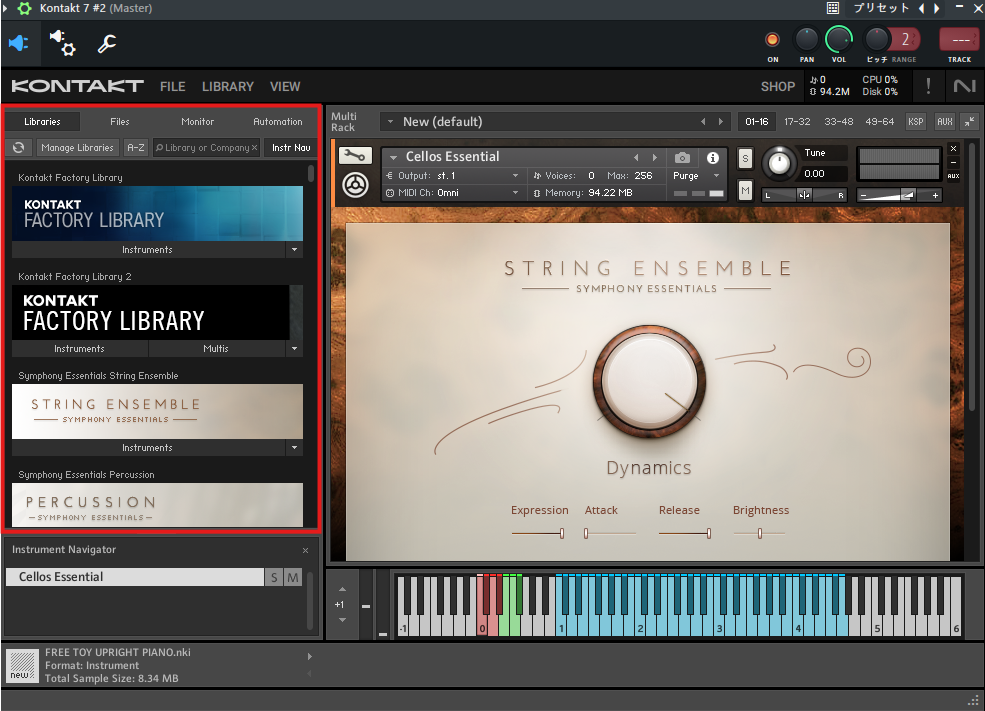Mute Cellos Essential in Instrument Navigator
The image size is (985, 711).
(293, 577)
